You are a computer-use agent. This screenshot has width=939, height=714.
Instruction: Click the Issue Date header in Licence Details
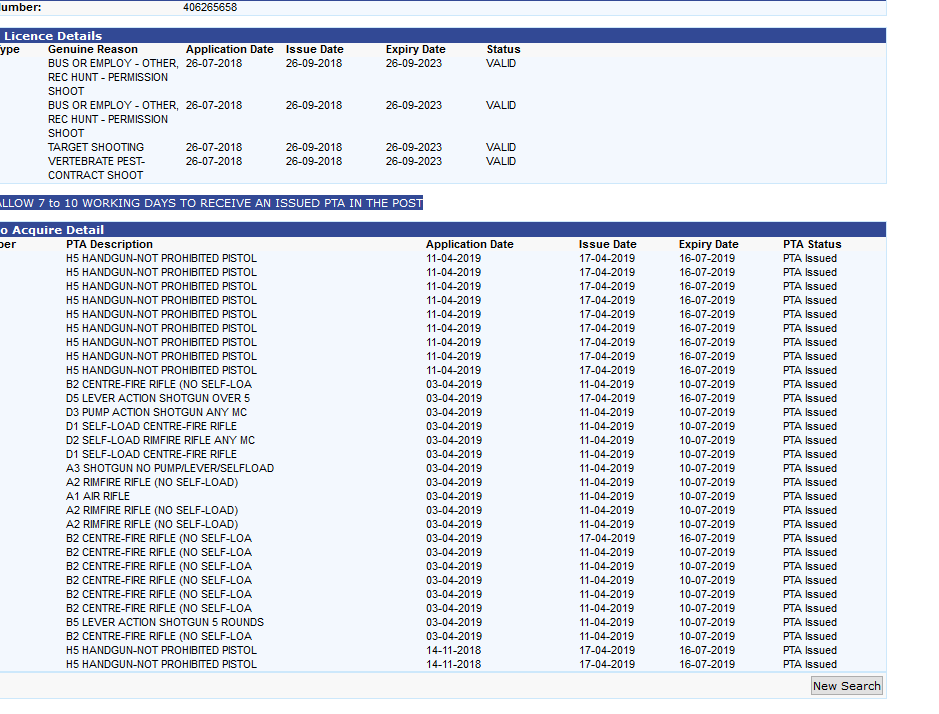pyautogui.click(x=314, y=49)
